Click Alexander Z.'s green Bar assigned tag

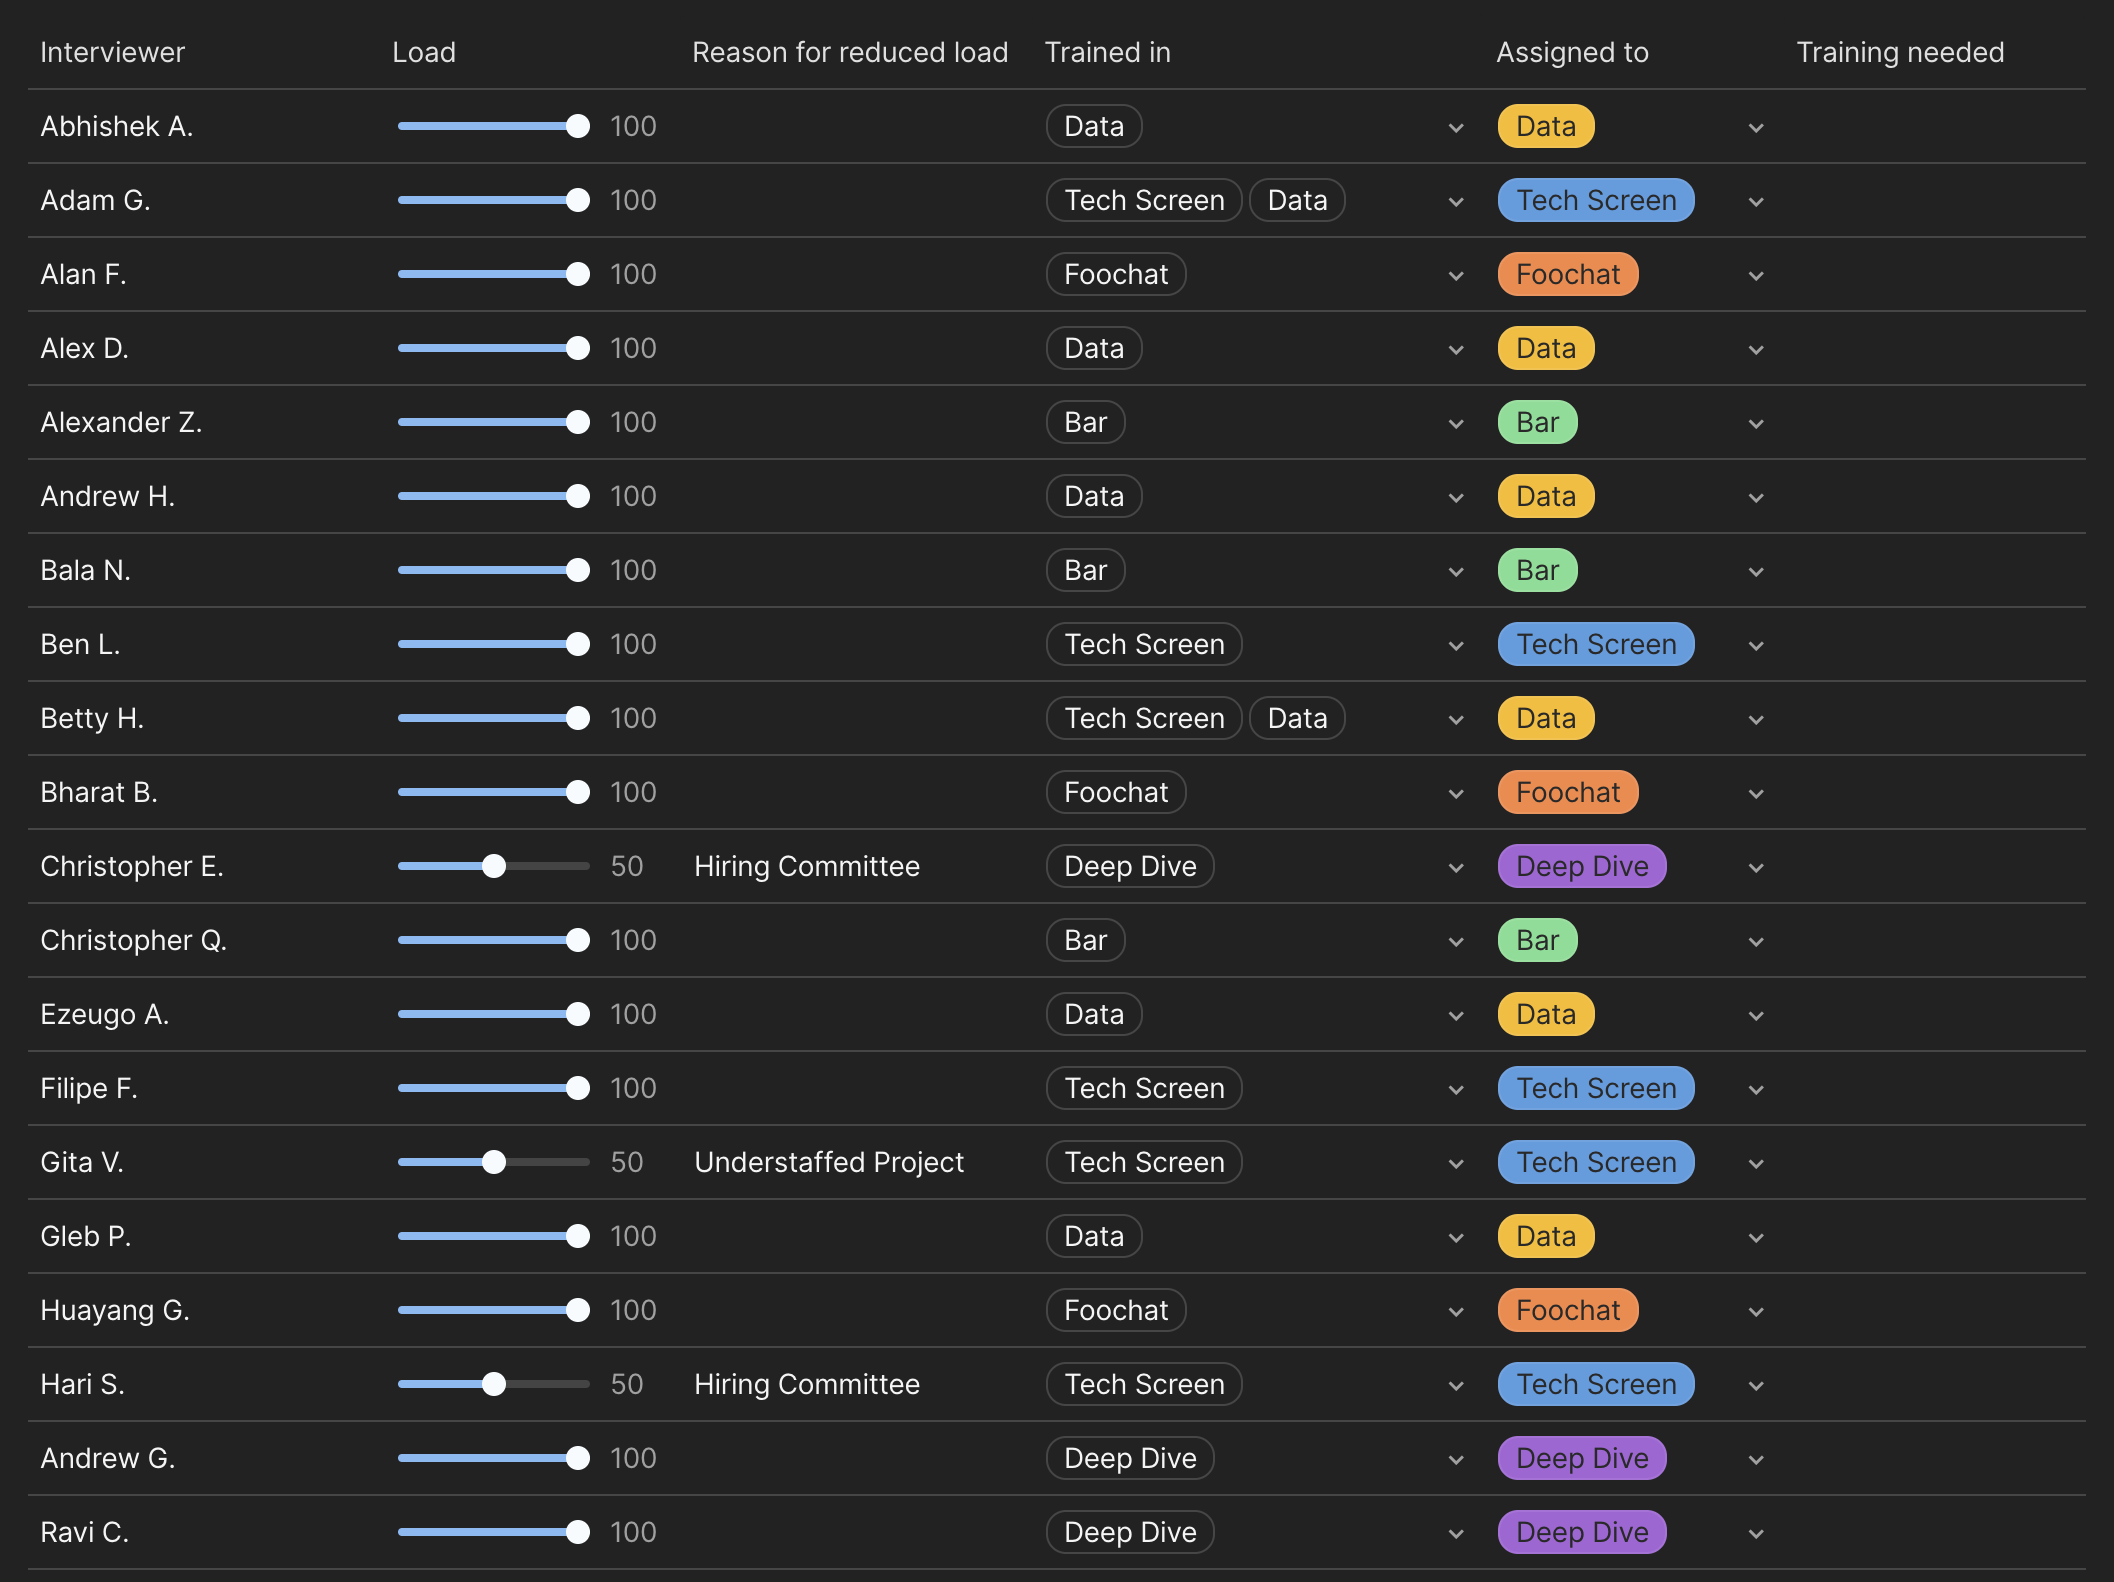point(1537,422)
